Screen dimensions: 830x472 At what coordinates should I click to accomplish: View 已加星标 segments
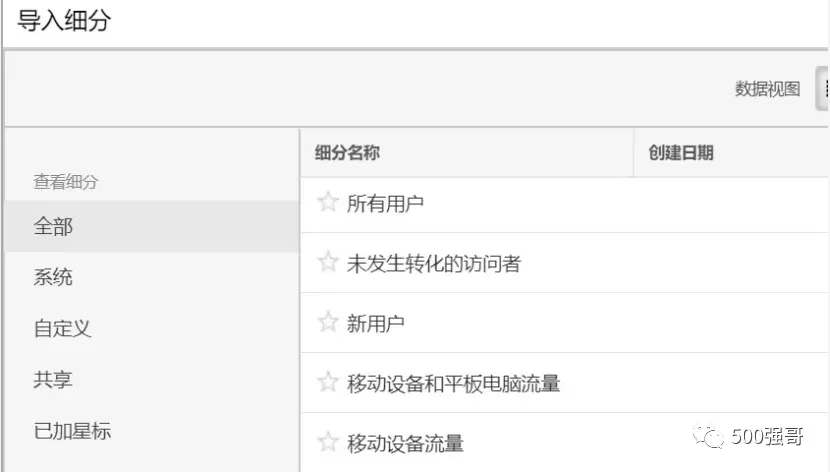pyautogui.click(x=72, y=431)
